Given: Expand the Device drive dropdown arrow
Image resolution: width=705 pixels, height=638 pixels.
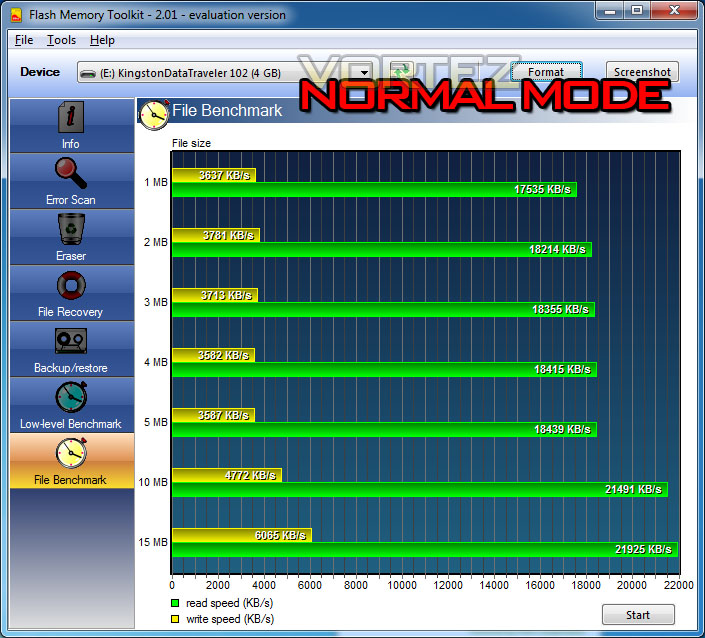Looking at the screenshot, I should point(364,72).
